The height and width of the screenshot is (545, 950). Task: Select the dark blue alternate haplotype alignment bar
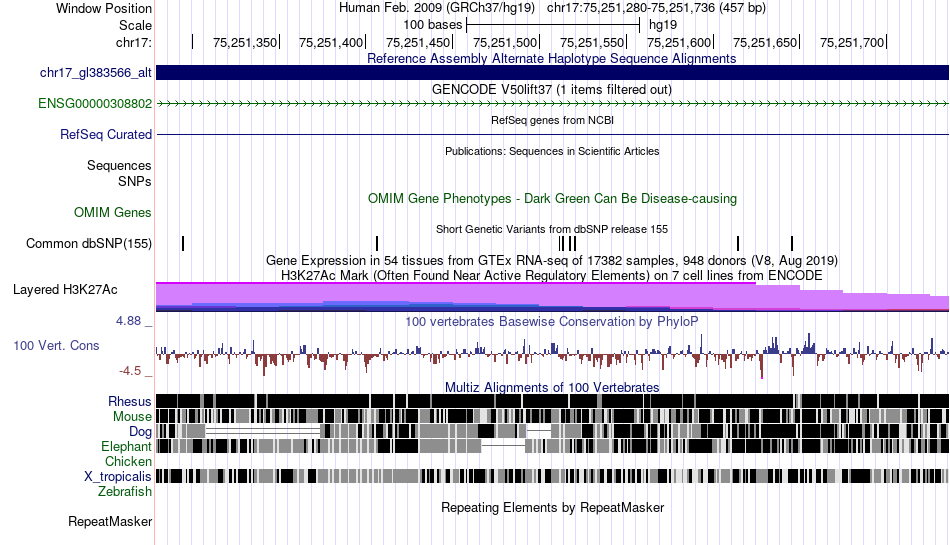point(553,73)
